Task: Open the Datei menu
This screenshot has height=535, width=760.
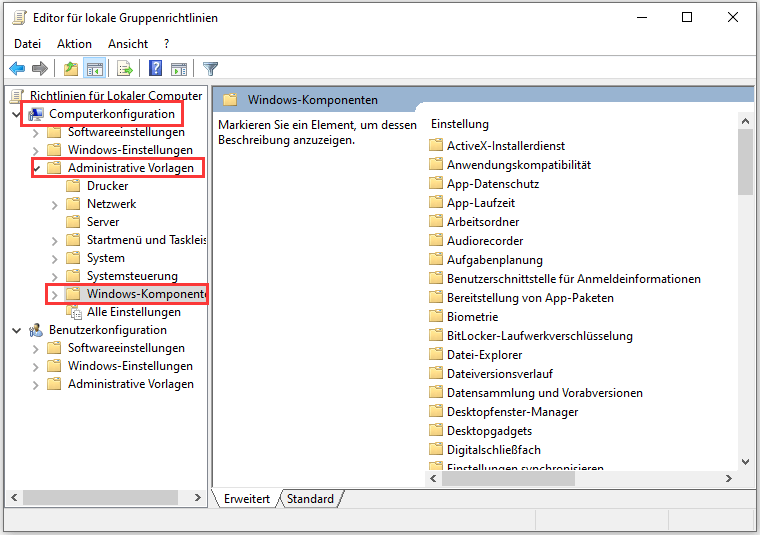Action: click(x=27, y=44)
